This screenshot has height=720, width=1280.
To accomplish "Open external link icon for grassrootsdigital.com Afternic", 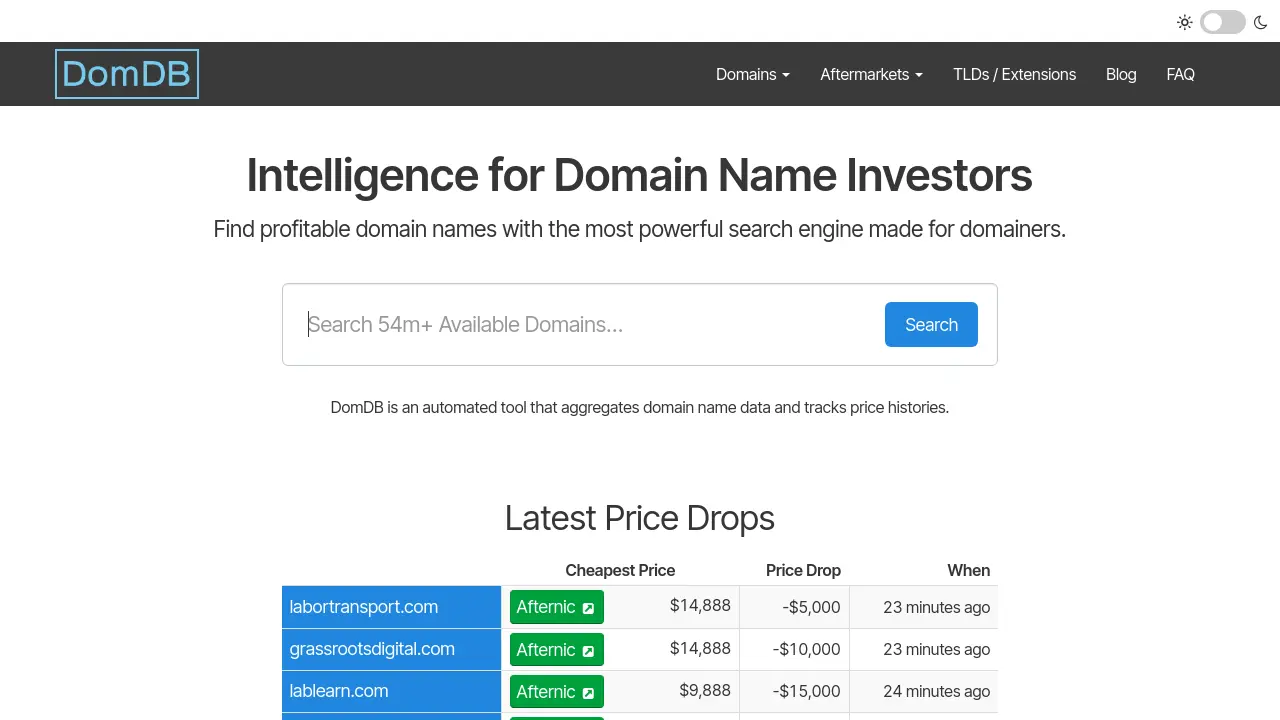I will point(588,650).
